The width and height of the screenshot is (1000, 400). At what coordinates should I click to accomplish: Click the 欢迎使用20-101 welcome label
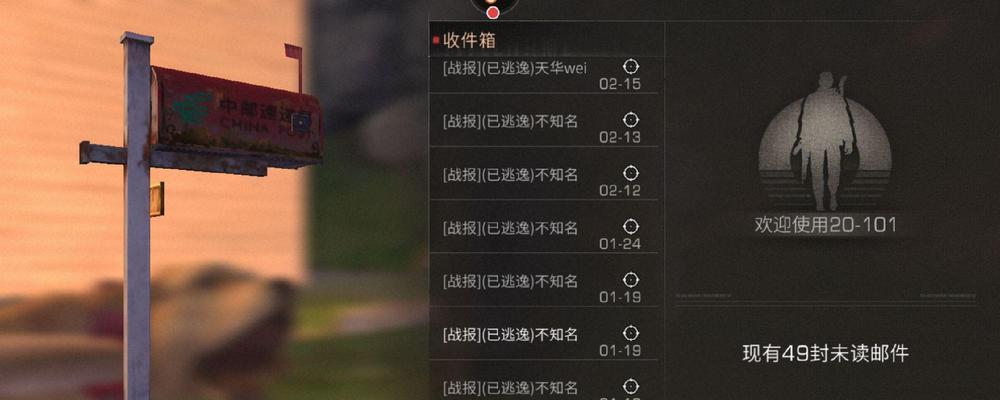825,225
